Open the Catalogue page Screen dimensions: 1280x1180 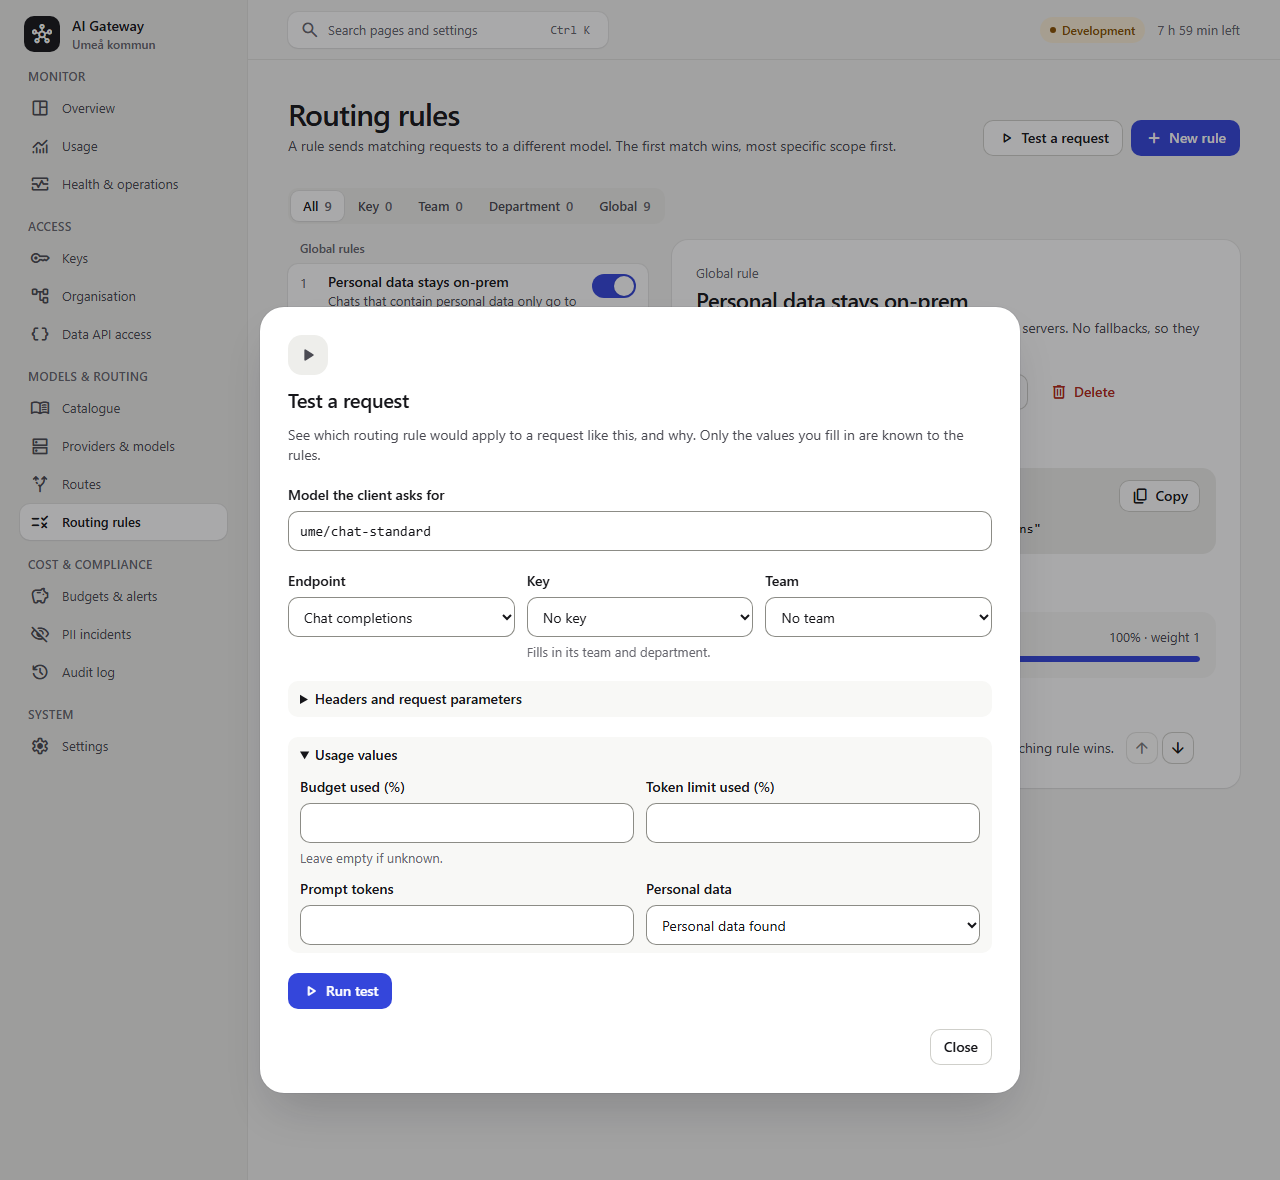tap(124, 408)
